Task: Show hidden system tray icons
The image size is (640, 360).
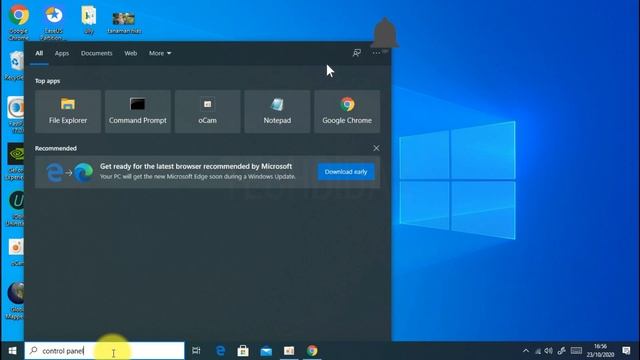Action: (x=526, y=351)
